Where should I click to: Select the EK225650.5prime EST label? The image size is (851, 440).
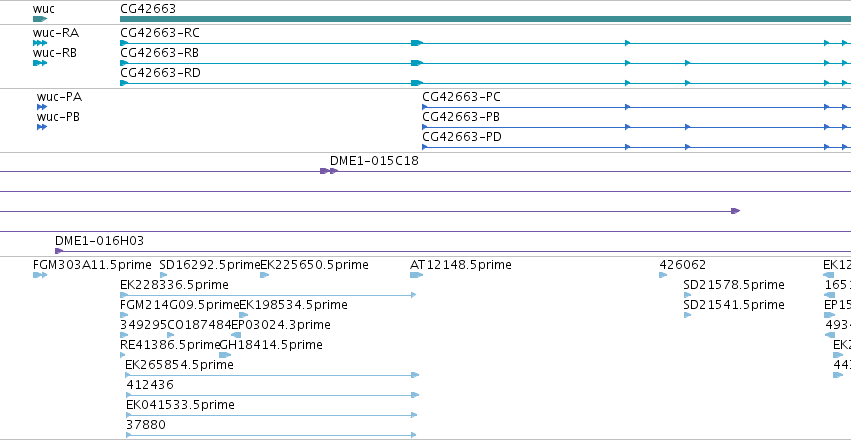click(314, 265)
